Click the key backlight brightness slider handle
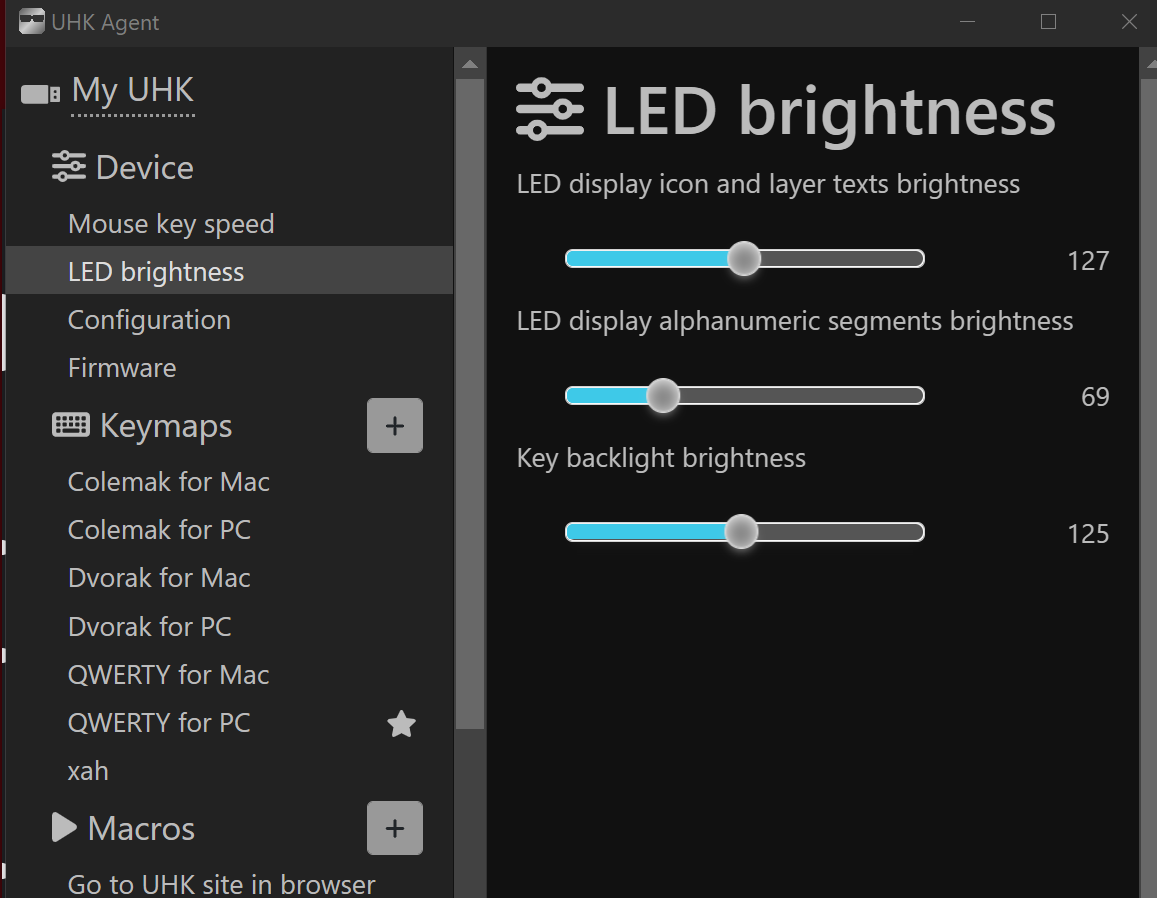1157x898 pixels. click(x=741, y=532)
